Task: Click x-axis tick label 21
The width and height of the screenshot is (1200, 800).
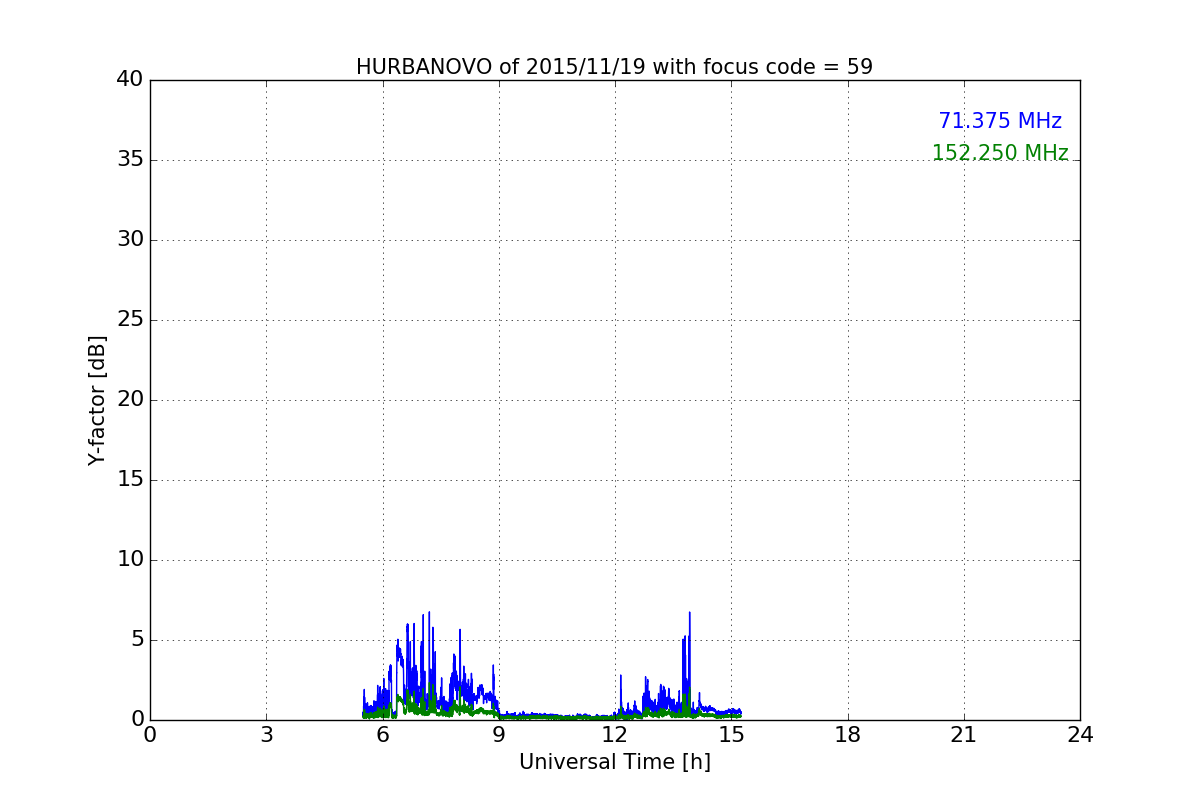Action: pyautogui.click(x=964, y=735)
